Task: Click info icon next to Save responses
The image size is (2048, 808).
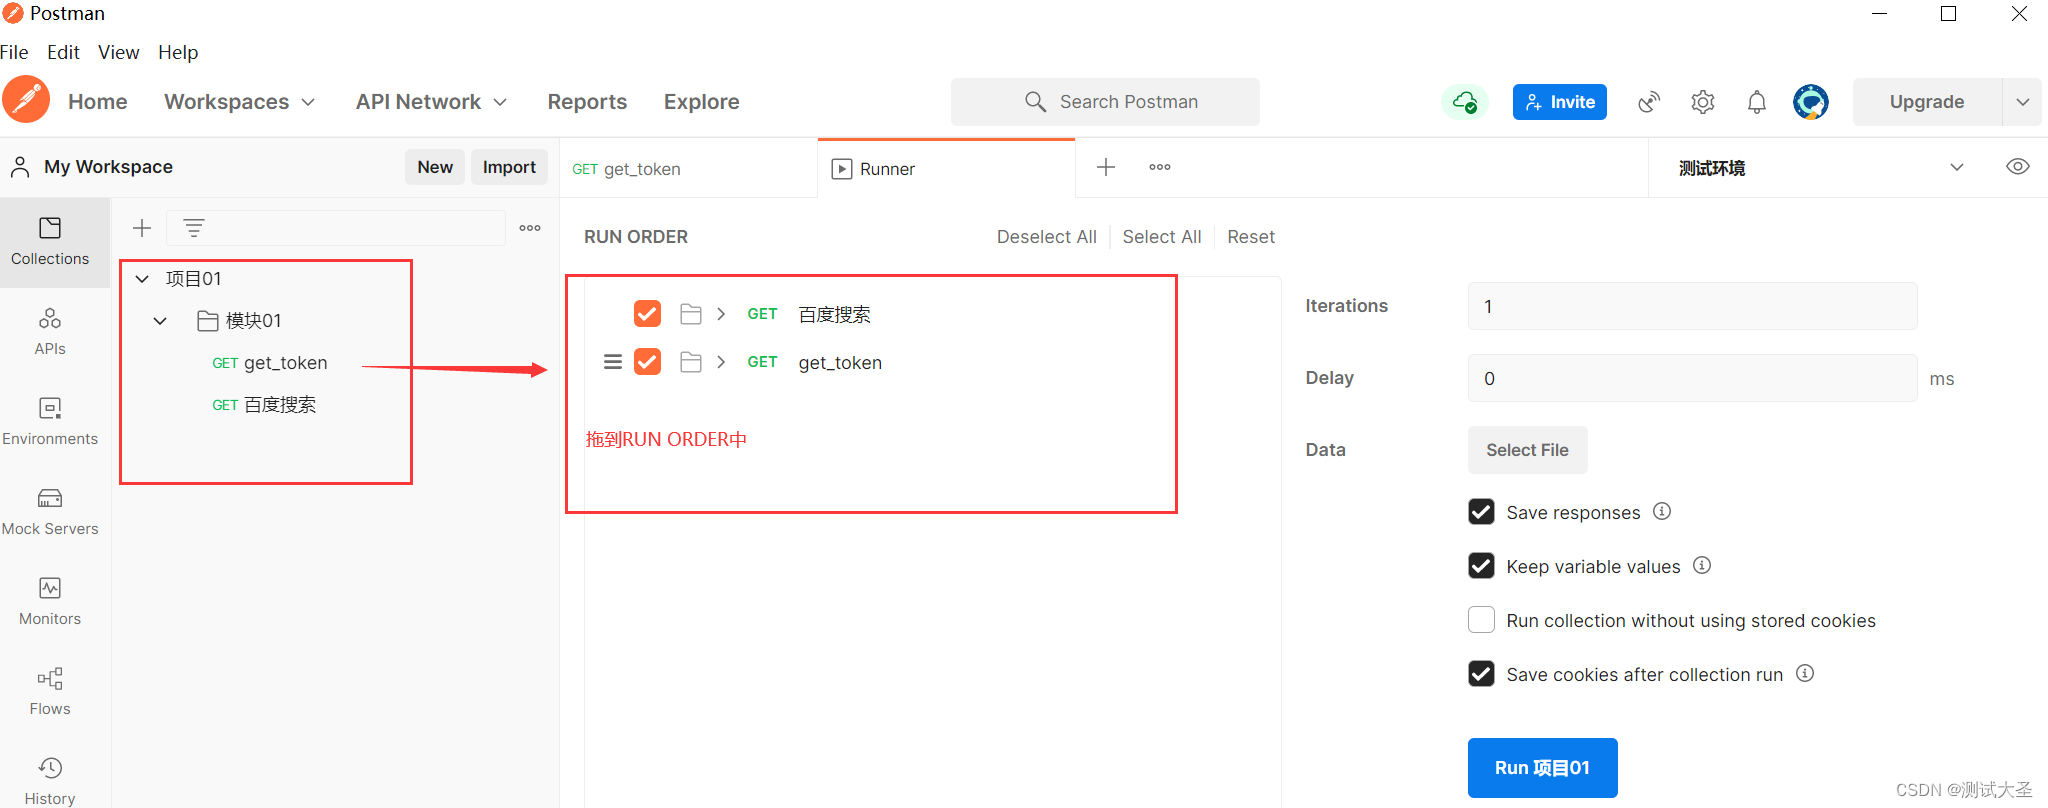Action: point(1662,511)
